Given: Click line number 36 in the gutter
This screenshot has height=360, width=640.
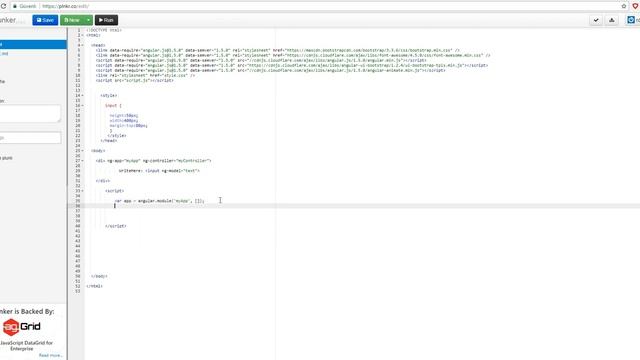Looking at the screenshot, I should [78, 206].
